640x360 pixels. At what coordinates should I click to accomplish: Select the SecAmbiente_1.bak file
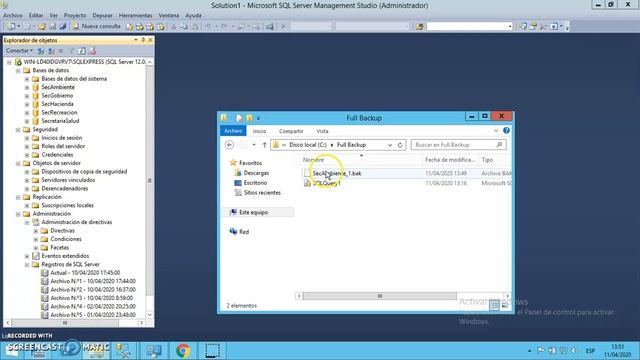click(337, 173)
